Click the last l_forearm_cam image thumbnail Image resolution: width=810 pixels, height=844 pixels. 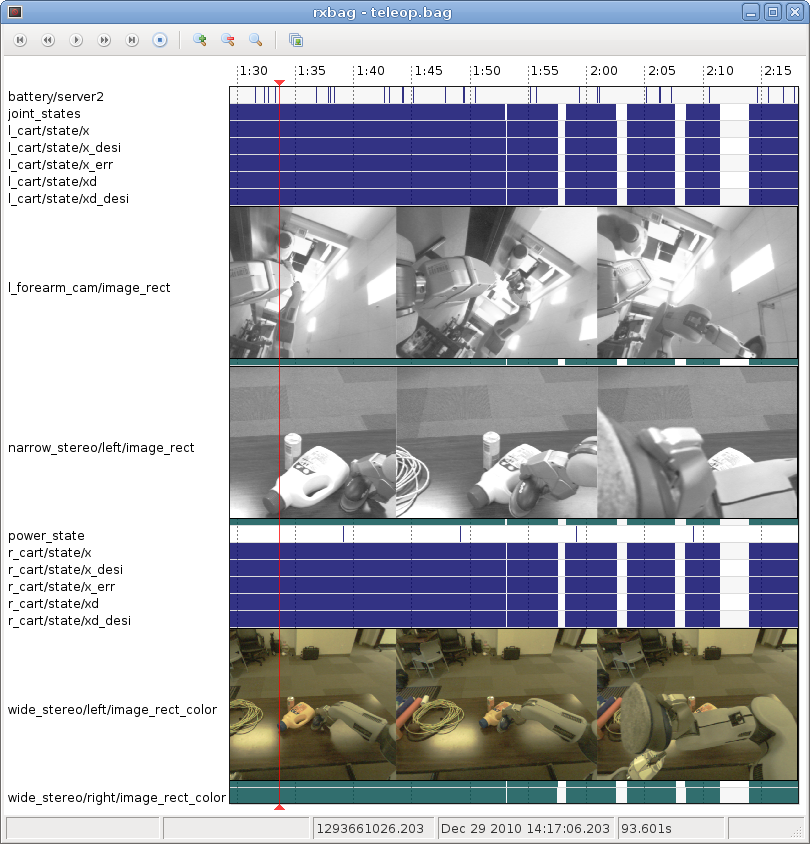697,282
